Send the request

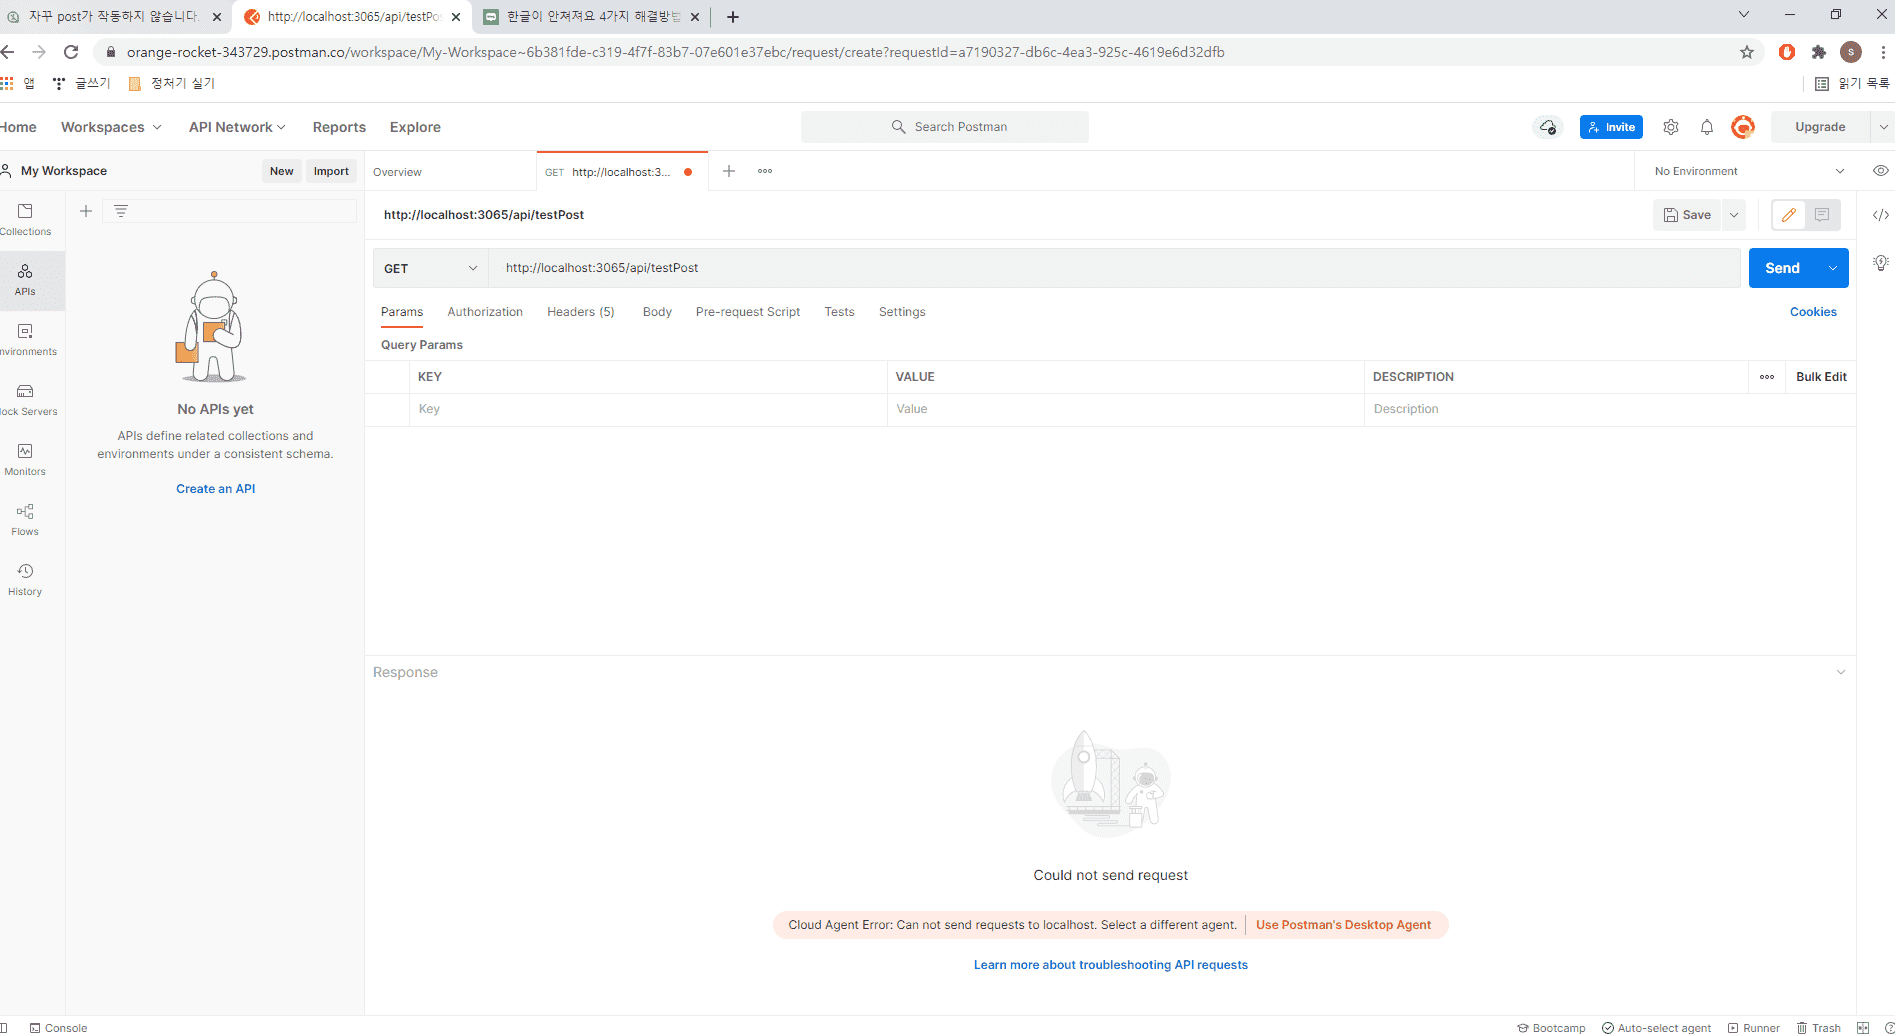(1783, 268)
